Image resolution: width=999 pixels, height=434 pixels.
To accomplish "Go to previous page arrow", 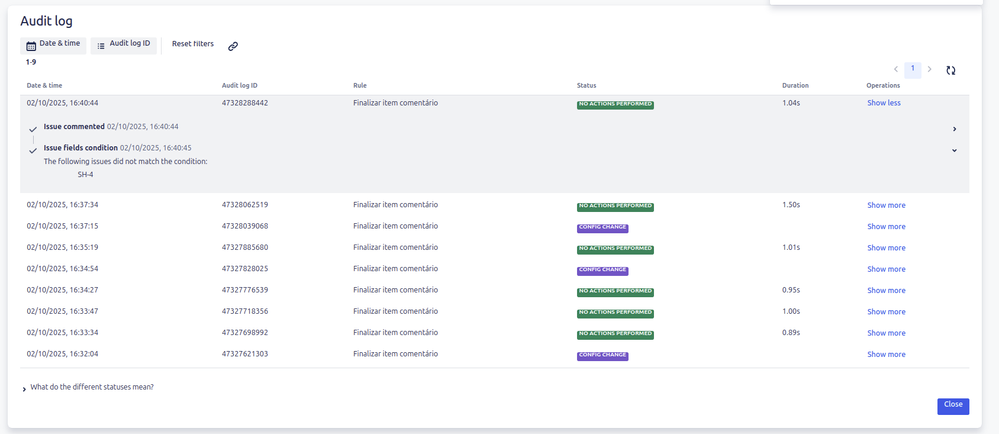I will 896,69.
